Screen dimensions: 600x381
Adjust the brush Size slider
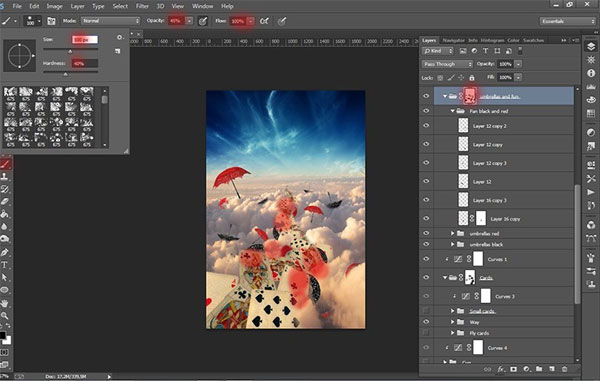pyautogui.click(x=70, y=50)
